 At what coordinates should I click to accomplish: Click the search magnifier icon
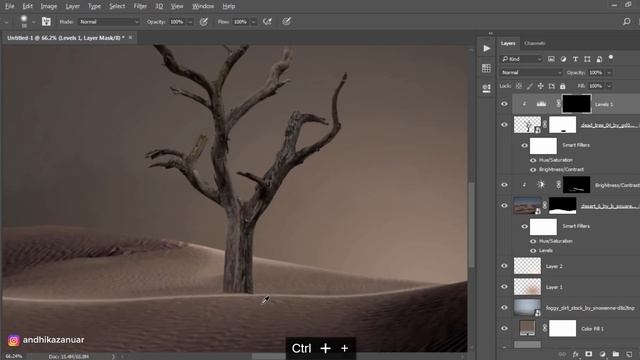pos(627,22)
